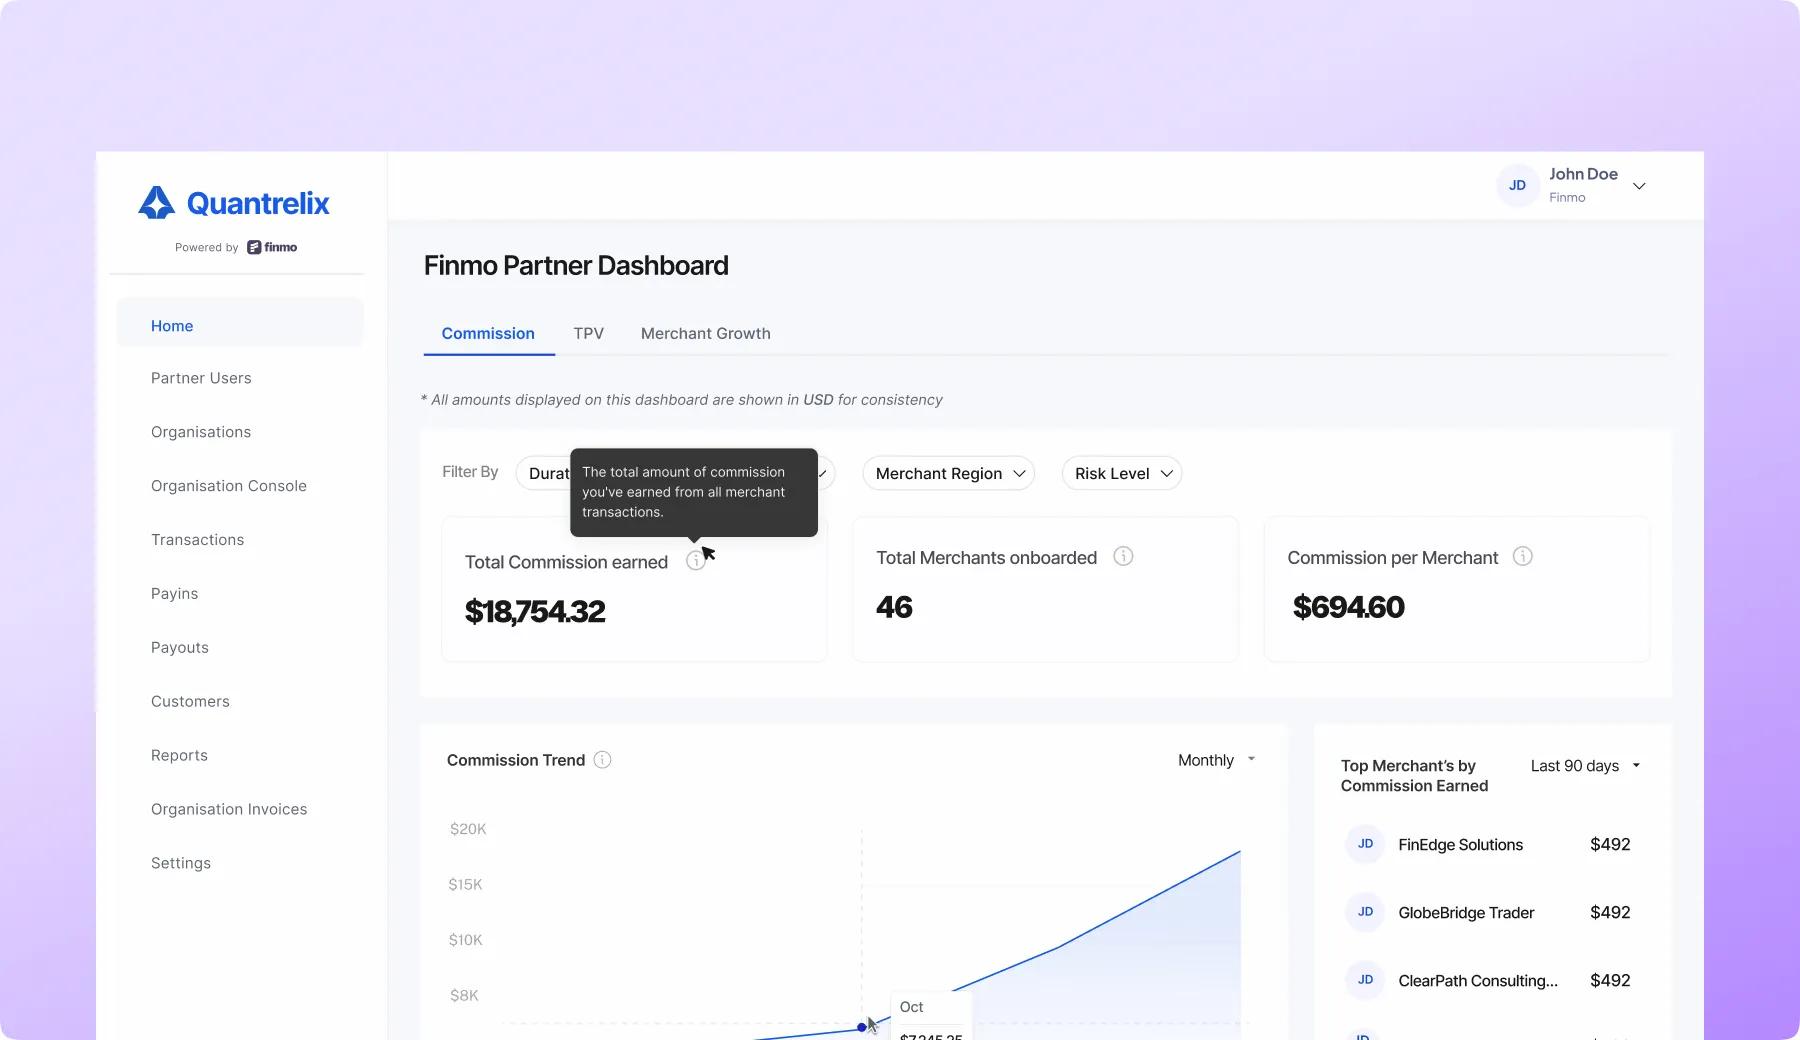The image size is (1800, 1040).
Task: Click the Quantrelix logo icon
Action: coord(157,203)
